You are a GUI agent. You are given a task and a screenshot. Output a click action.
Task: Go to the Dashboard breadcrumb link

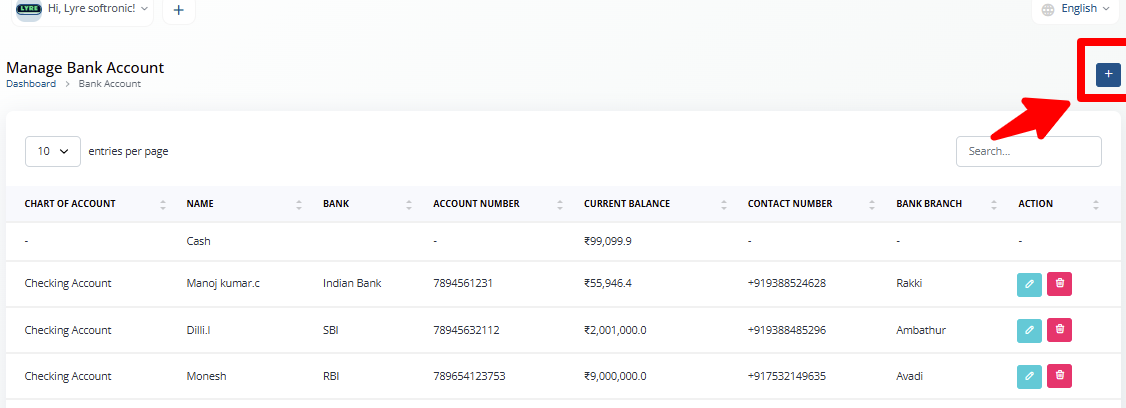pyautogui.click(x=31, y=84)
